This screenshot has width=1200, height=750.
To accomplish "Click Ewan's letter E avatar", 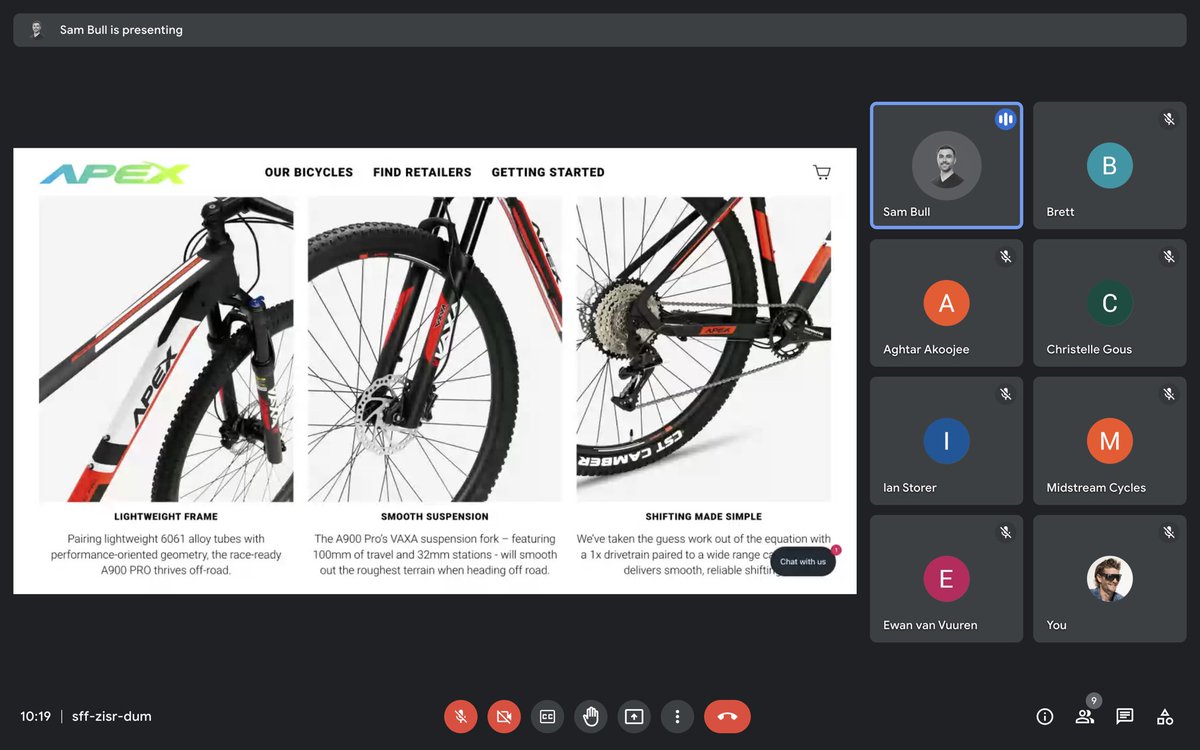I will point(946,578).
